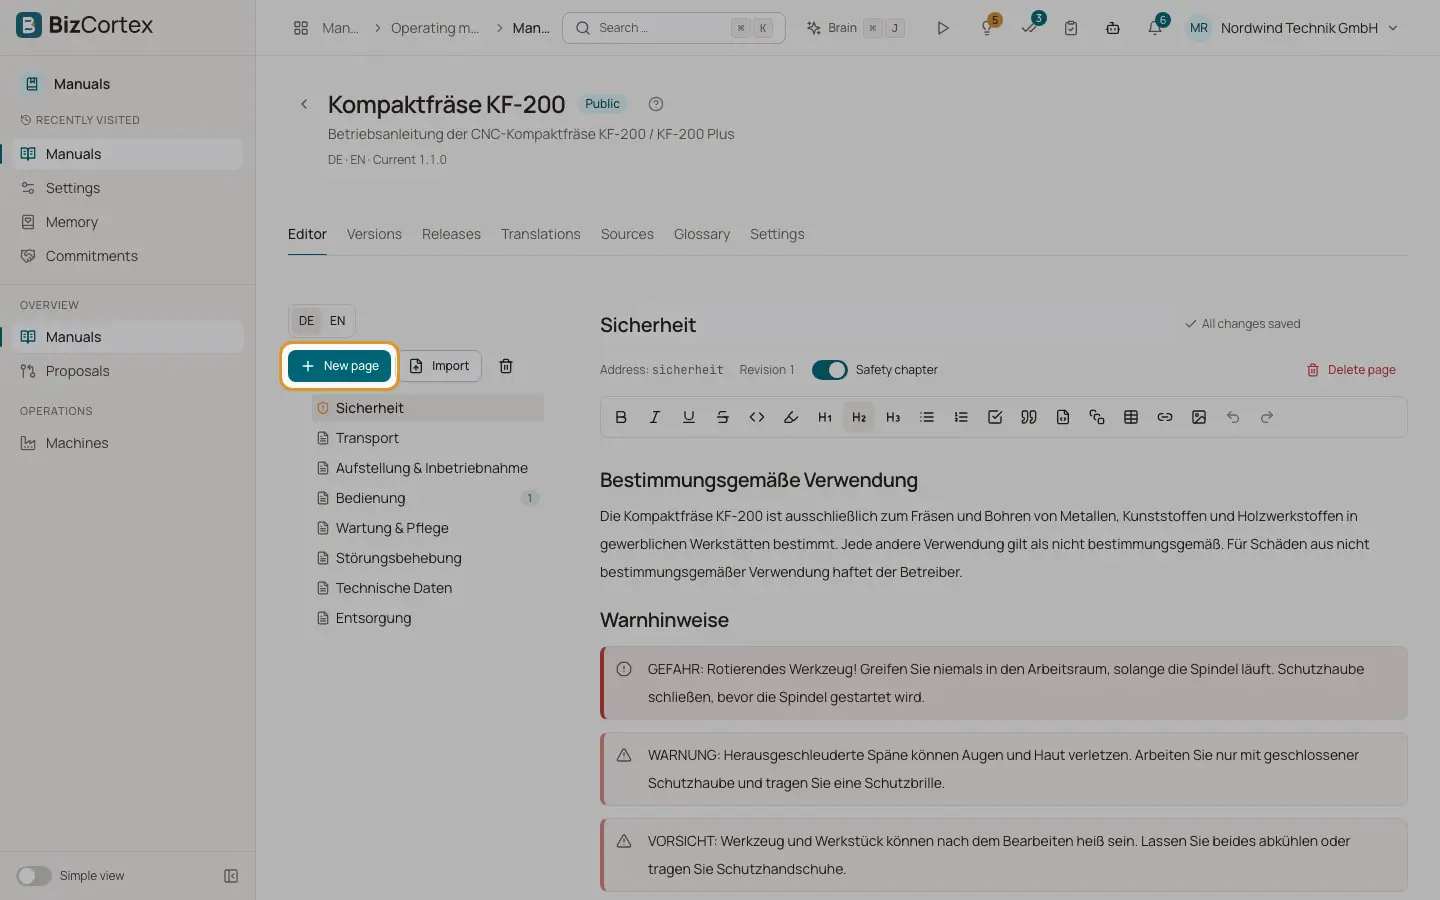The width and height of the screenshot is (1440, 900).
Task: Insert a block quote
Action: point(1029,417)
